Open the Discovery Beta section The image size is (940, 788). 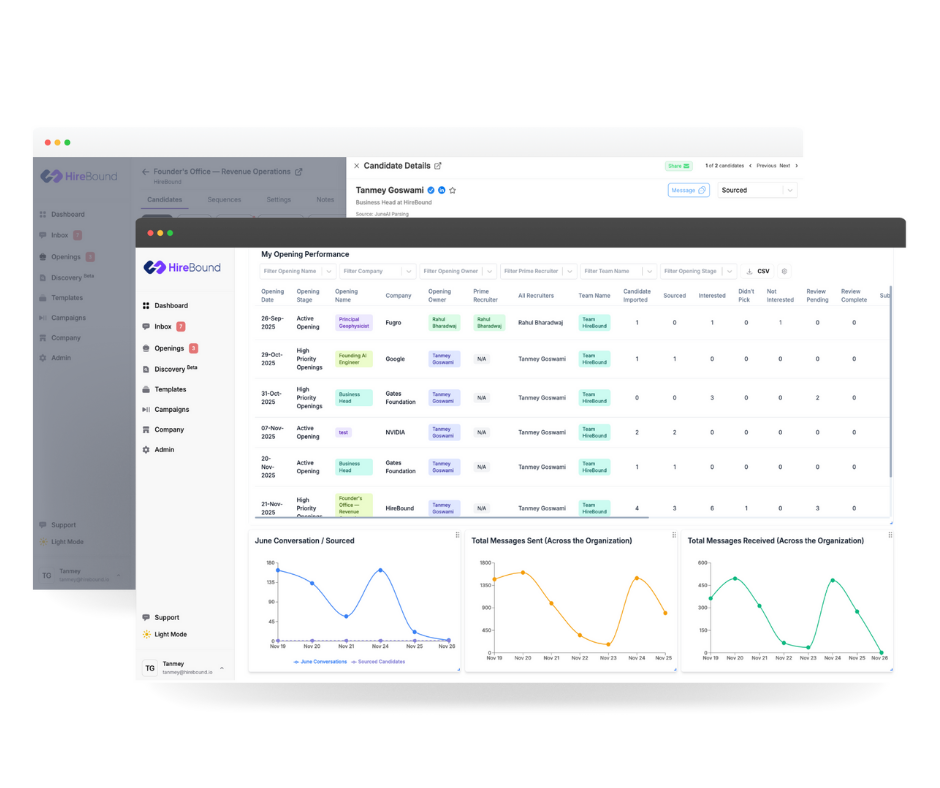tap(172, 368)
